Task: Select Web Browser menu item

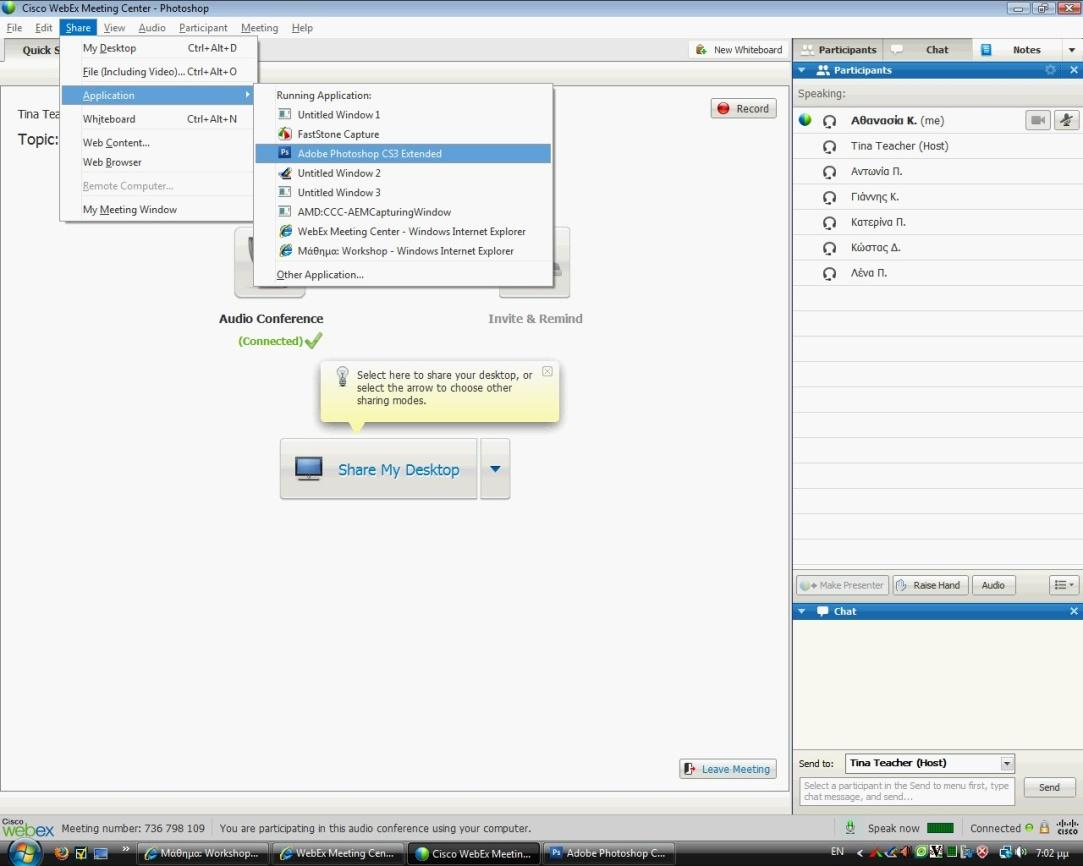Action: coord(158,162)
